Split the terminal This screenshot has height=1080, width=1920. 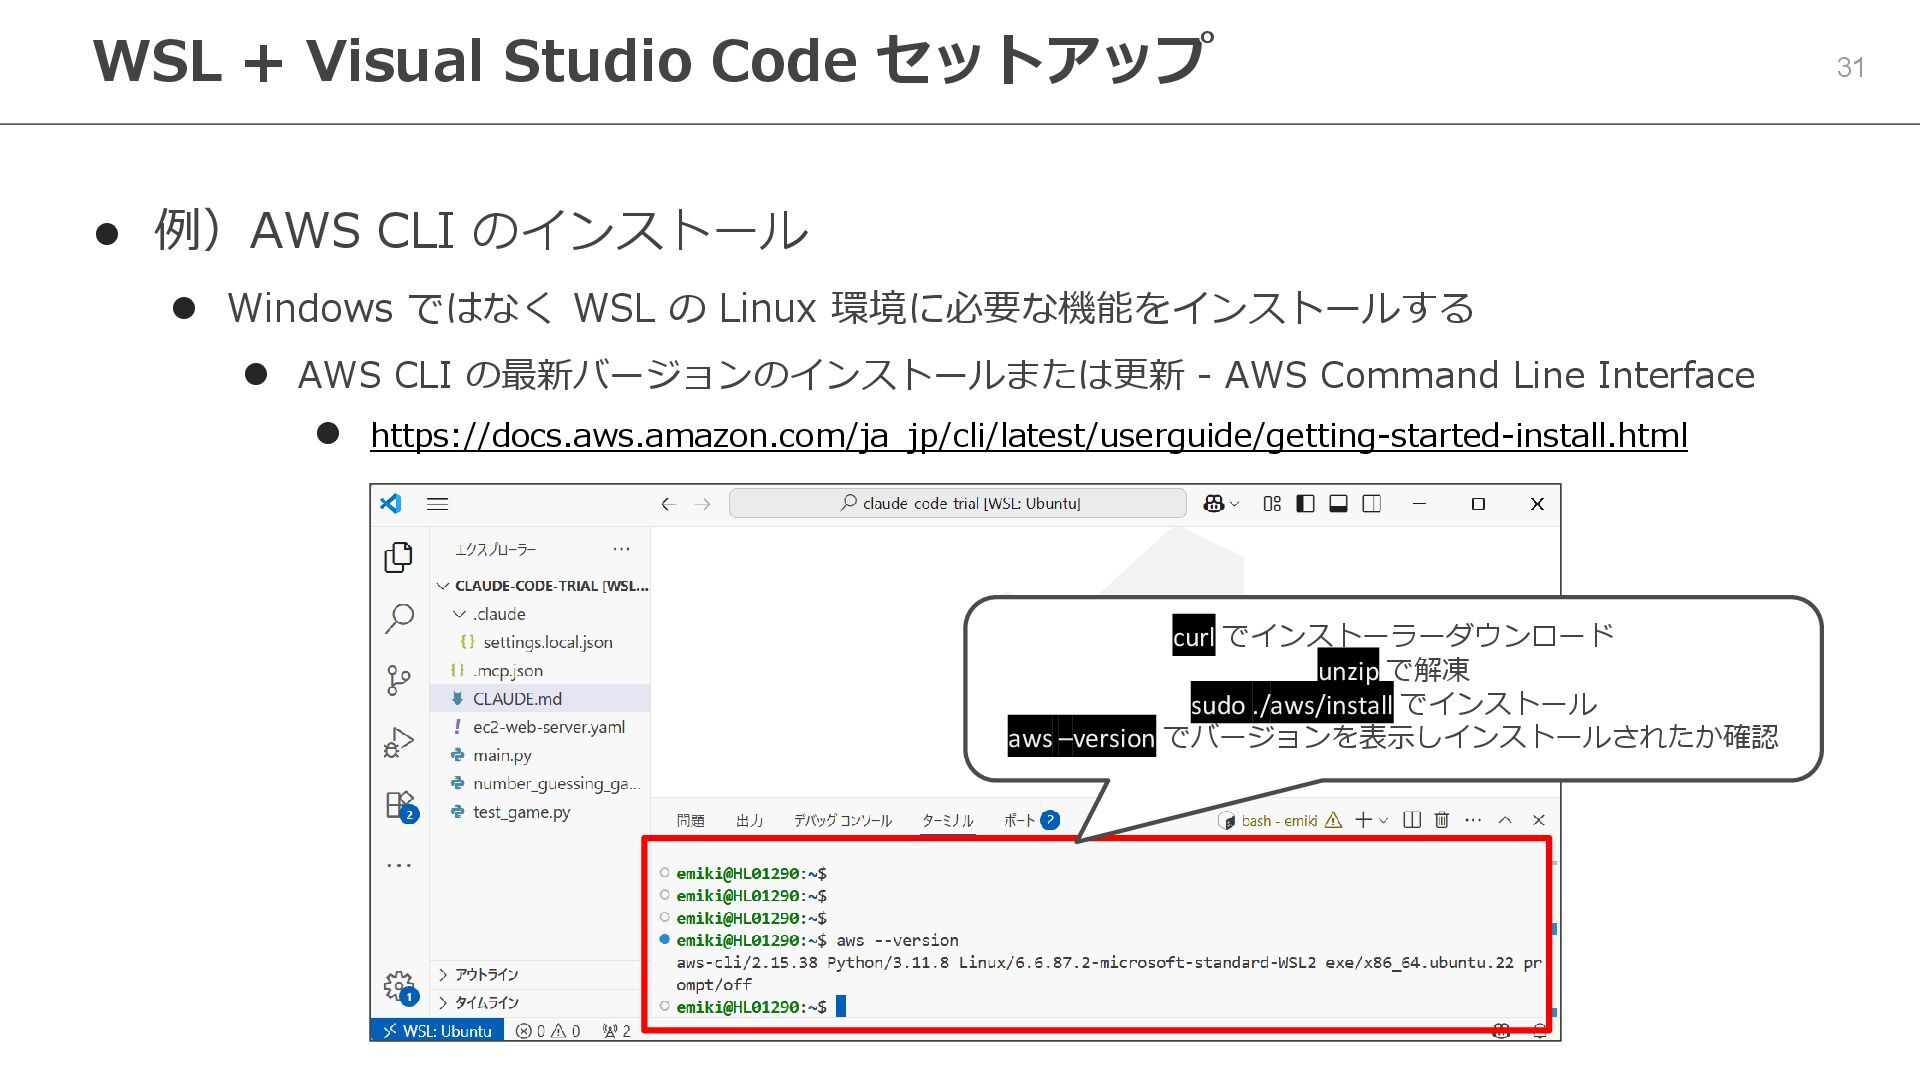[x=1412, y=820]
